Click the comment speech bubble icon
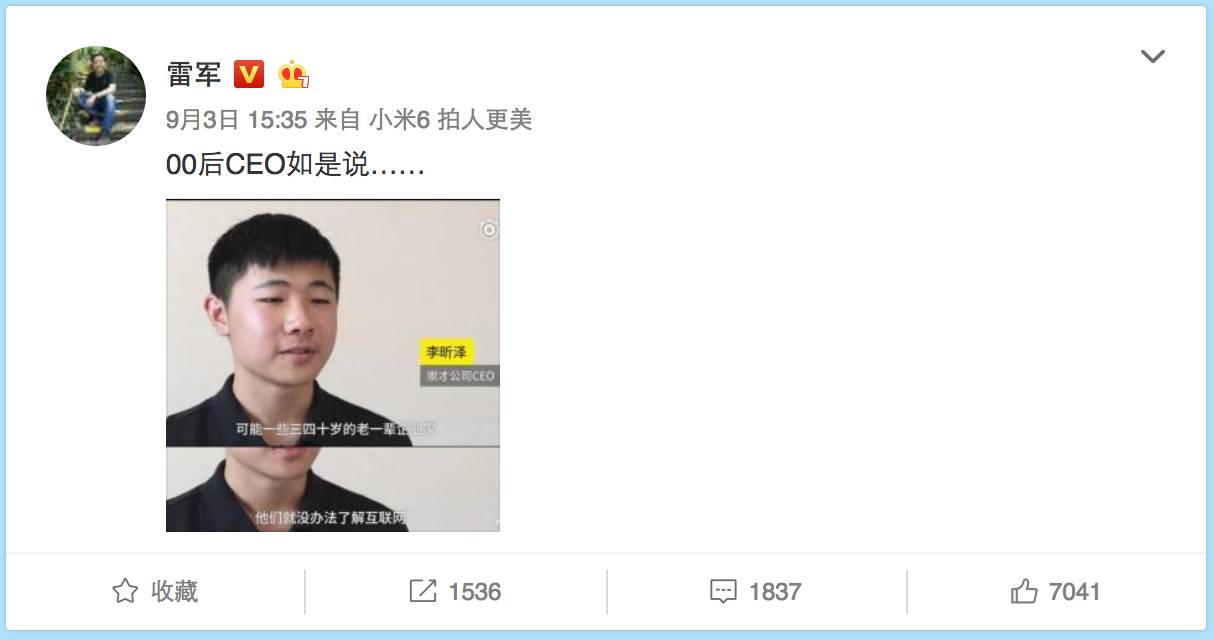 click(x=723, y=592)
